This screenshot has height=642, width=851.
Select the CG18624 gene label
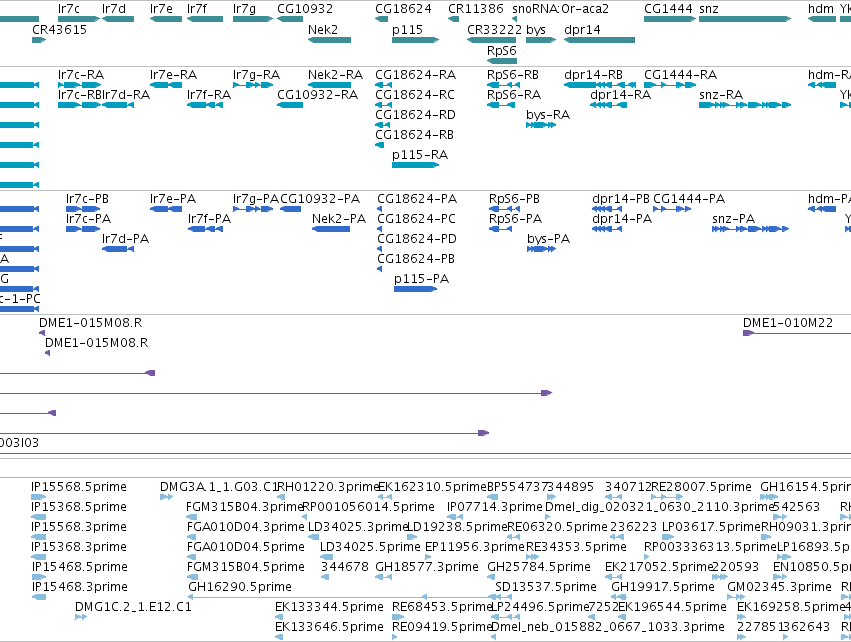pos(403,9)
